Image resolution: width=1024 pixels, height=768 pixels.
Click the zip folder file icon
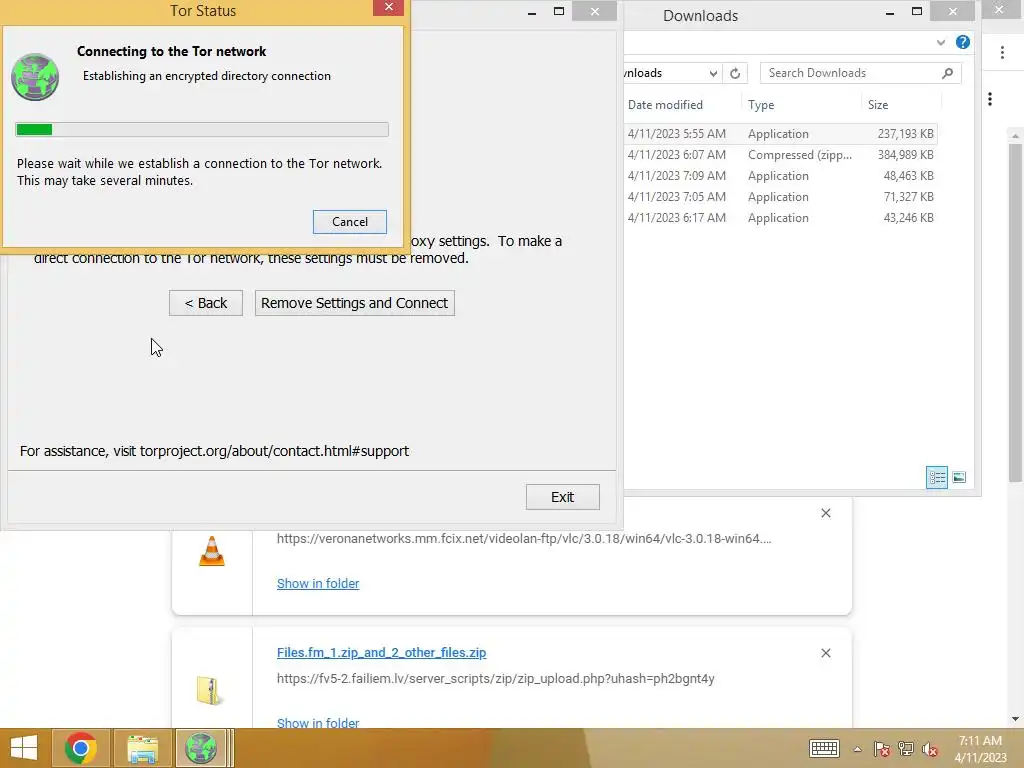210,691
